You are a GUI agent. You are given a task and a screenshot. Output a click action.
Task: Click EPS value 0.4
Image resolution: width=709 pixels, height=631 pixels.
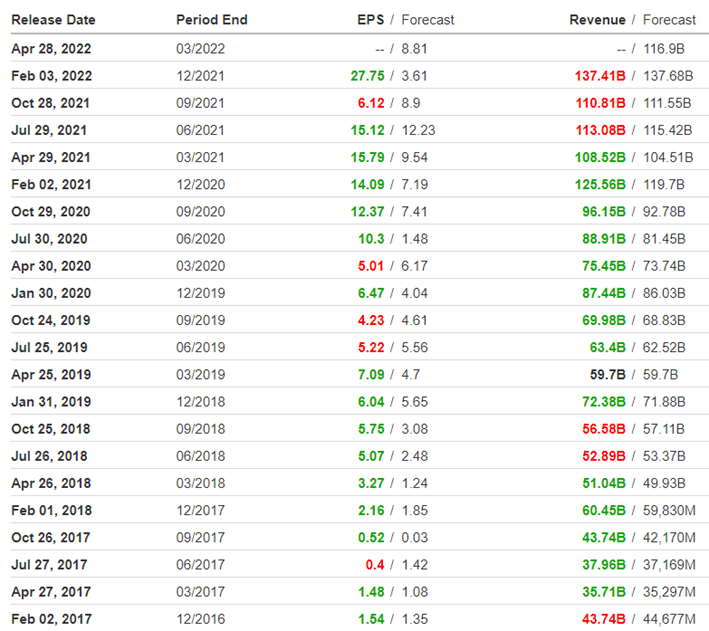pos(375,565)
